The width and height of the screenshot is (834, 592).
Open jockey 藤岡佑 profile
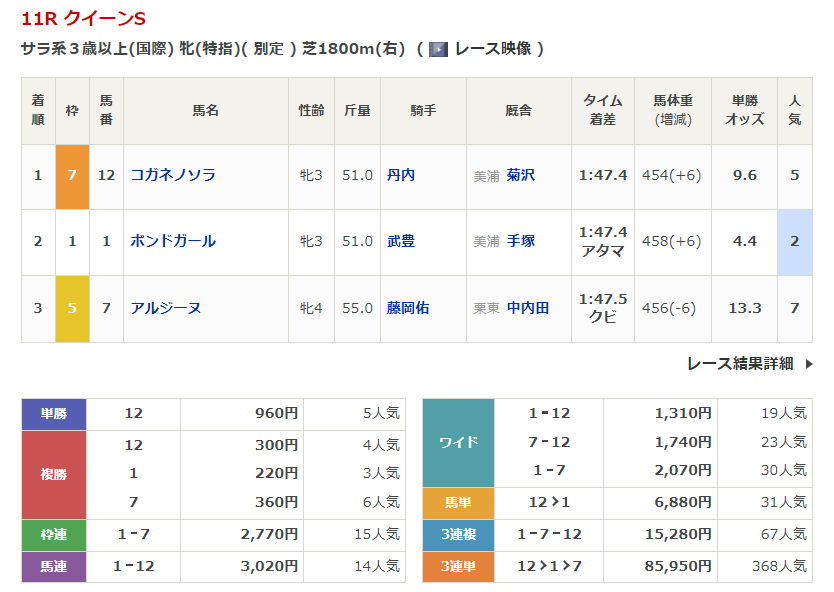tap(408, 308)
